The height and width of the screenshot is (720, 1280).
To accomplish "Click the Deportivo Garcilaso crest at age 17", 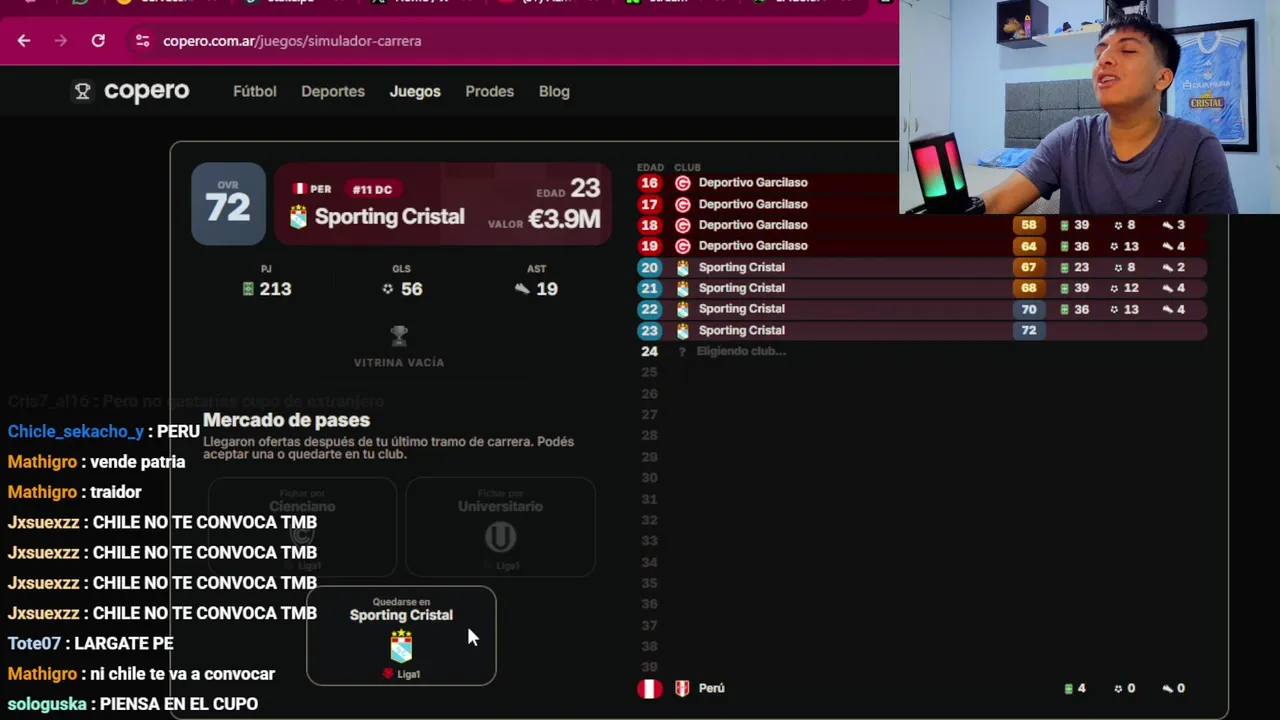I will point(682,204).
